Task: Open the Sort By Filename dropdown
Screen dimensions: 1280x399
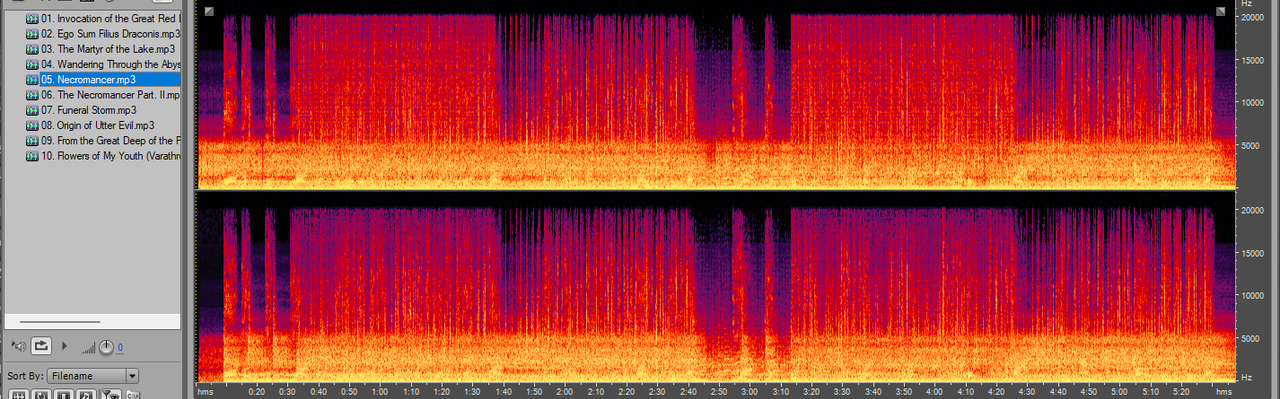Action: coord(93,375)
